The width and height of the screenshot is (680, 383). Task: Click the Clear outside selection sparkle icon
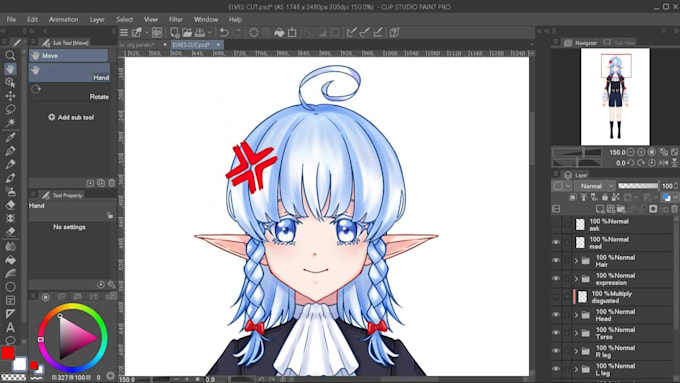click(x=254, y=33)
